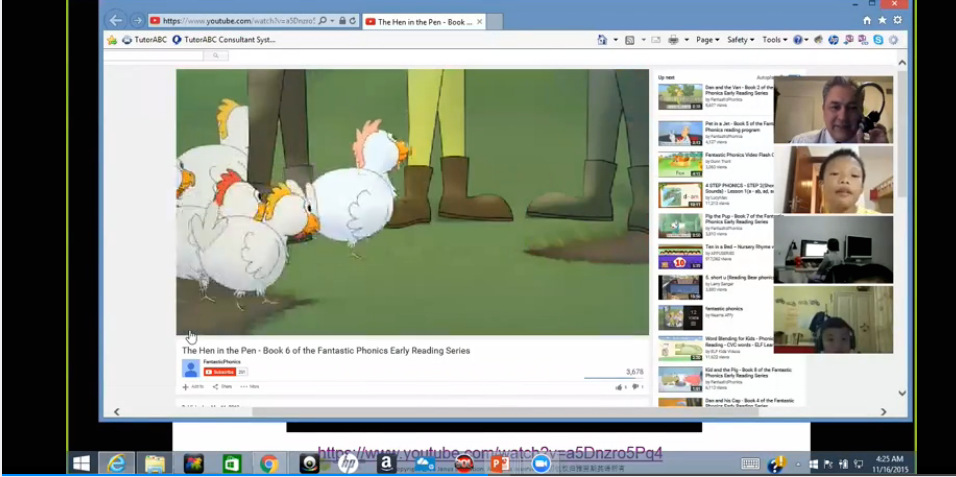Image resolution: width=956 pixels, height=477 pixels.
Task: Click the Send to OneNote toolbar icon
Action: pos(848,40)
